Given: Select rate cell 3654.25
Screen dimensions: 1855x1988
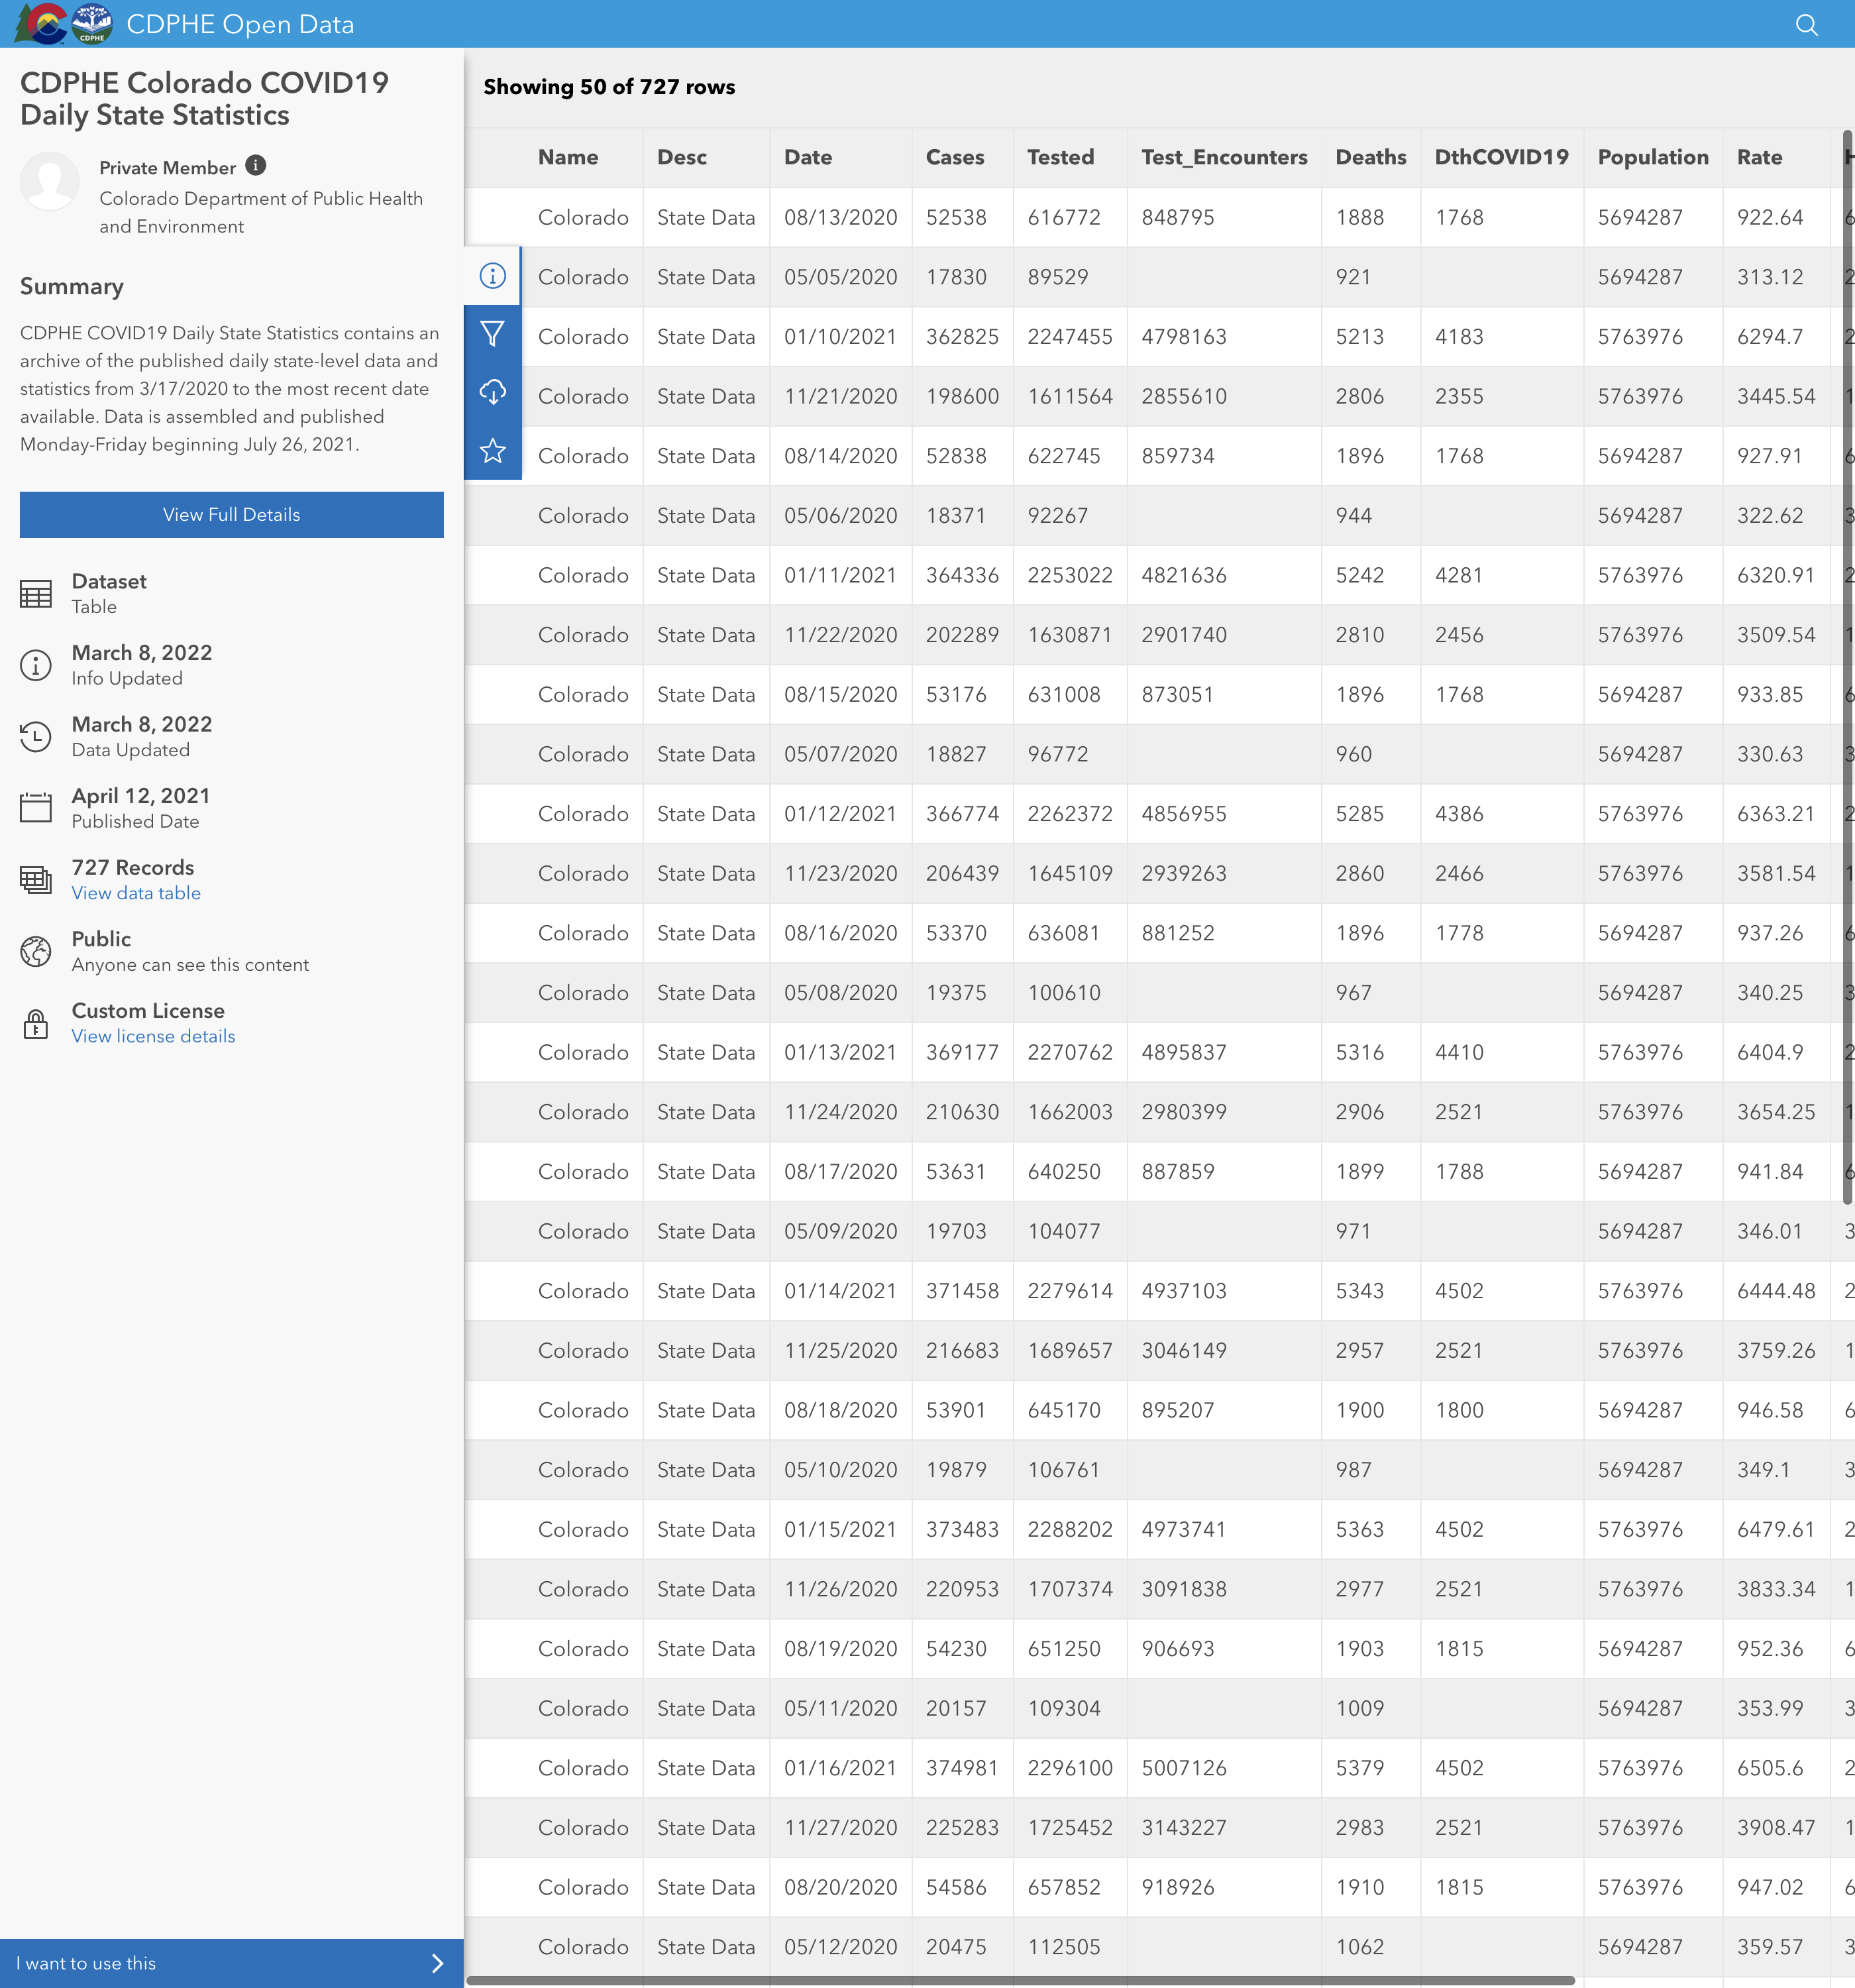Looking at the screenshot, I should click(1776, 1112).
